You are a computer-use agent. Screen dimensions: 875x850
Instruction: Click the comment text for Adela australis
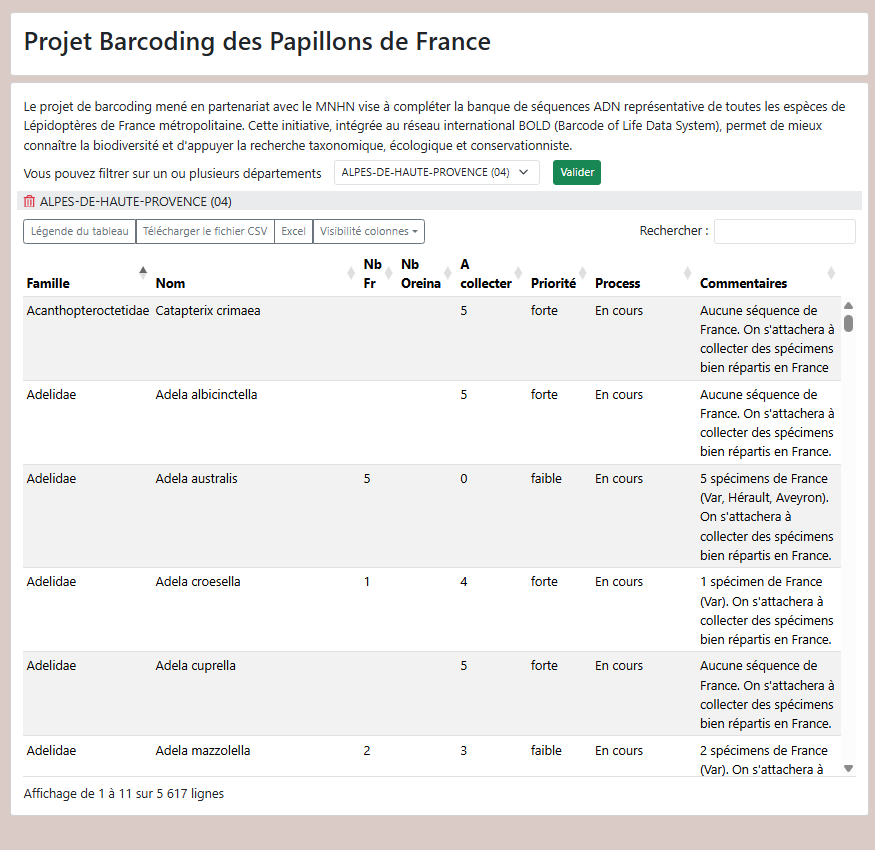767,517
